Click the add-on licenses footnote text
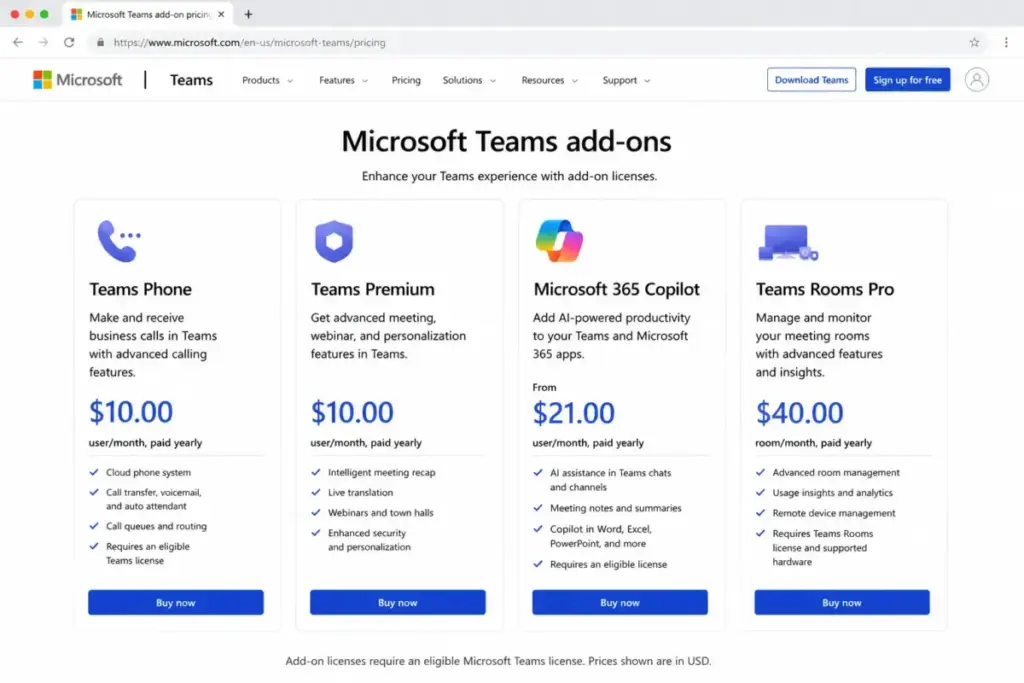1024x683 pixels. coord(498,661)
